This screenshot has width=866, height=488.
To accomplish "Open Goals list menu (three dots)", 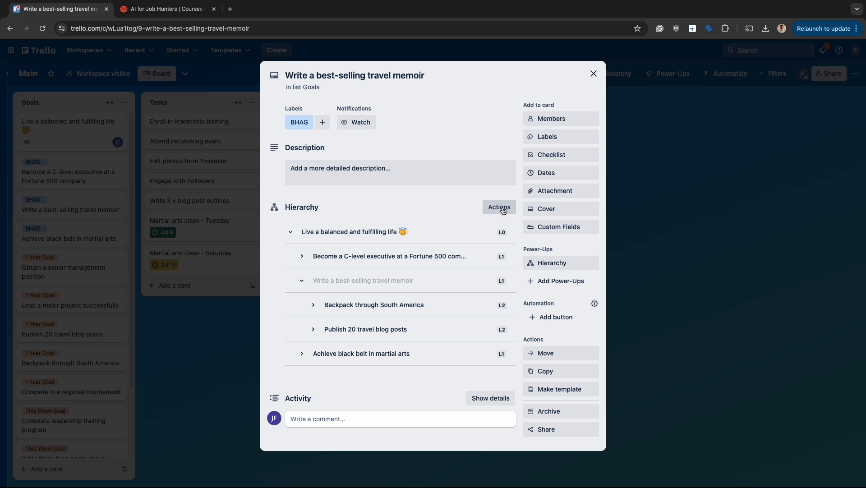I will [124, 102].
